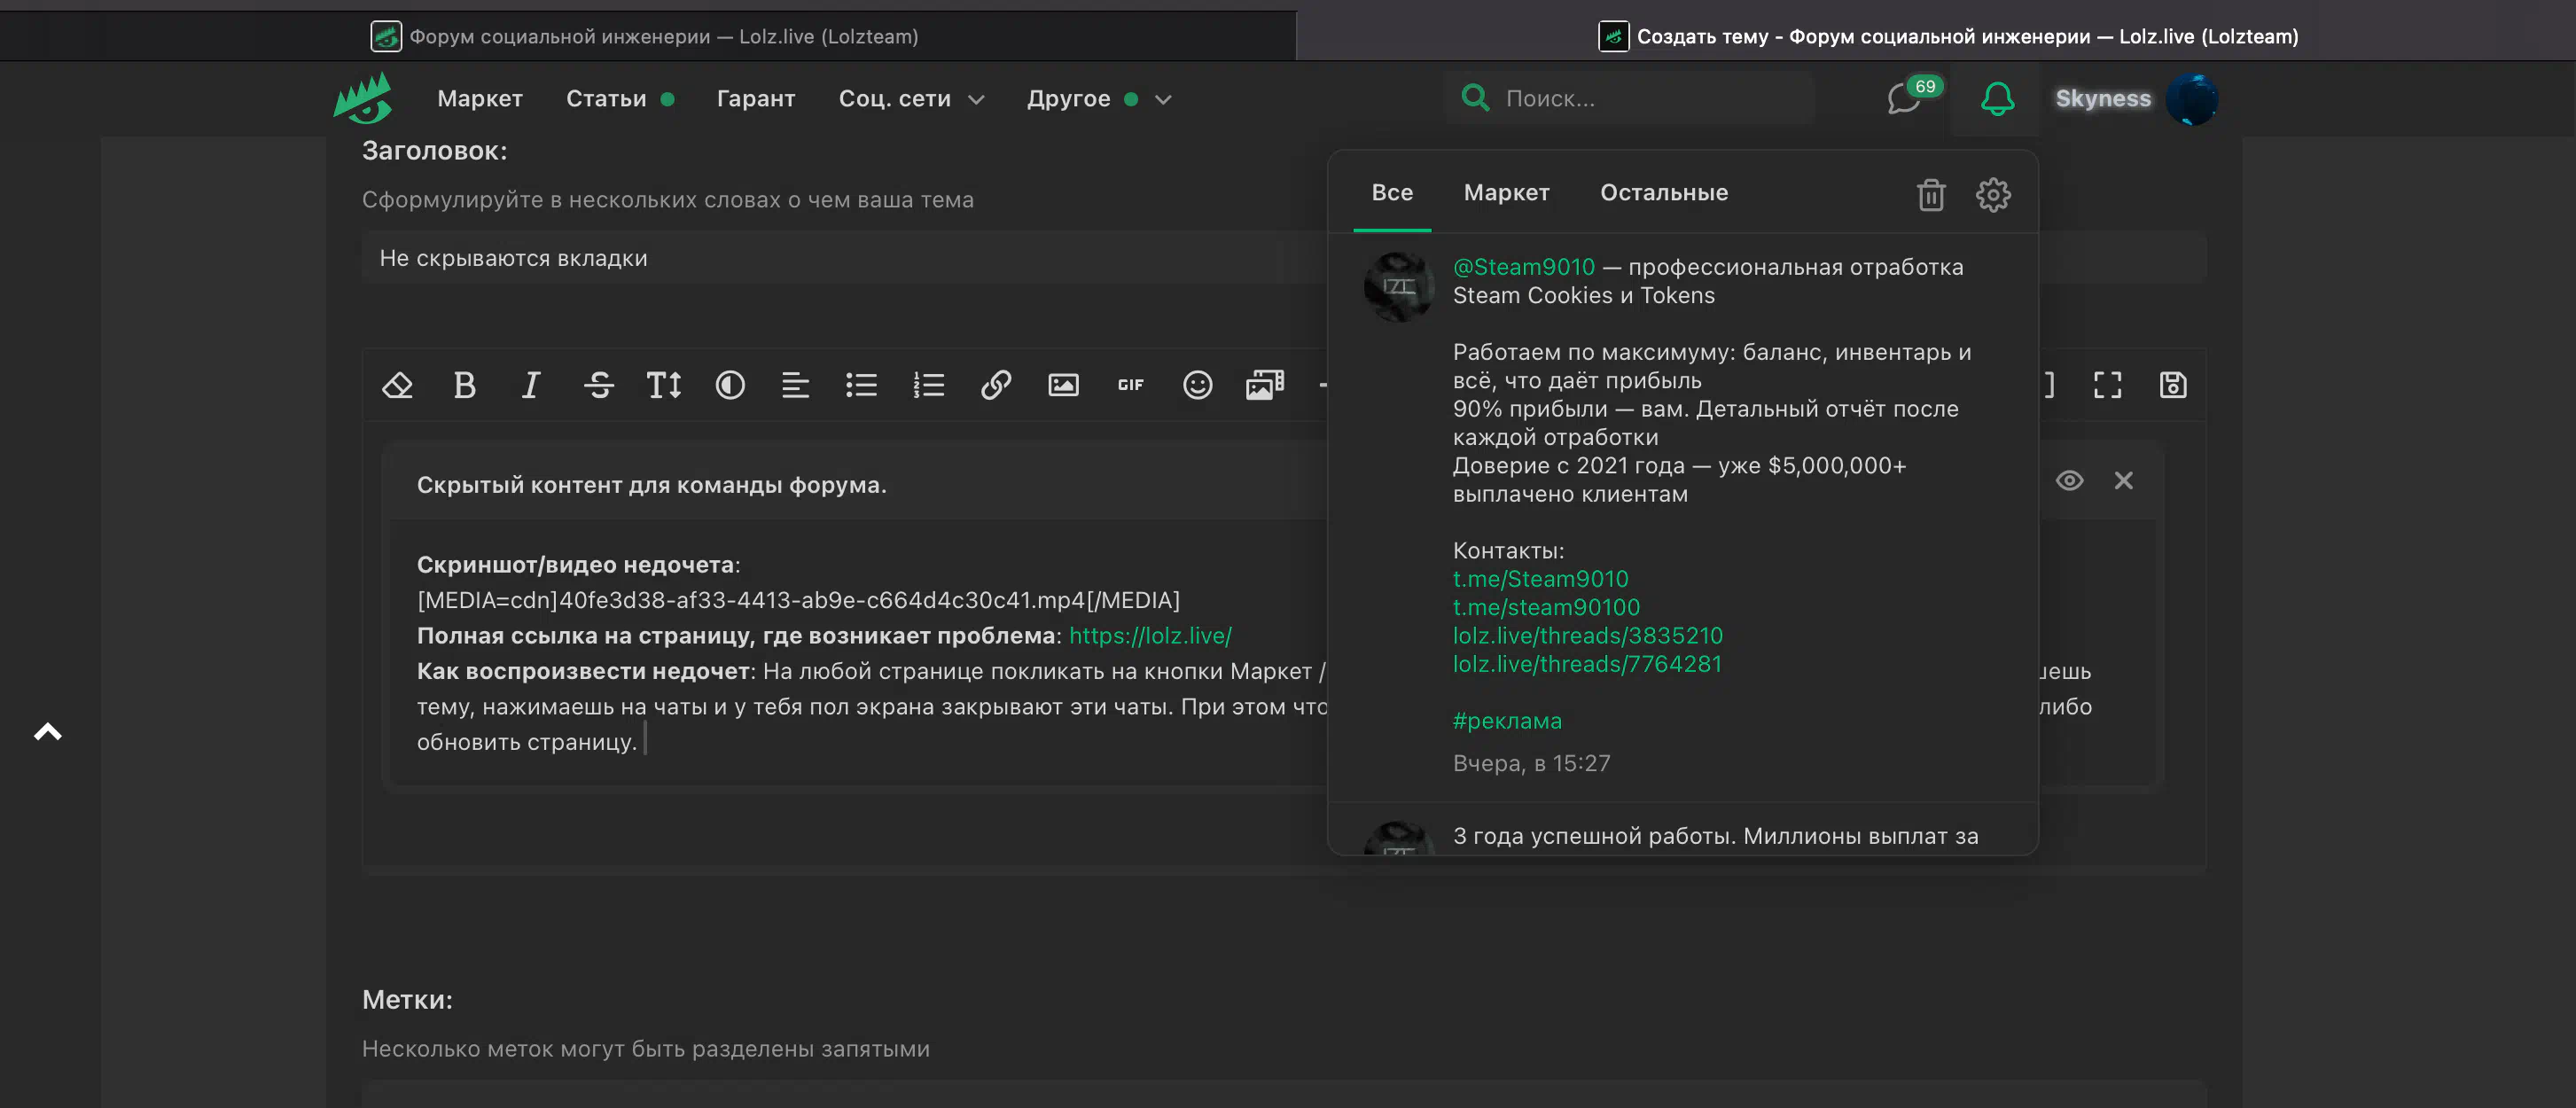The image size is (2576, 1108).
Task: Open Skyness profile name
Action: click(x=2103, y=98)
